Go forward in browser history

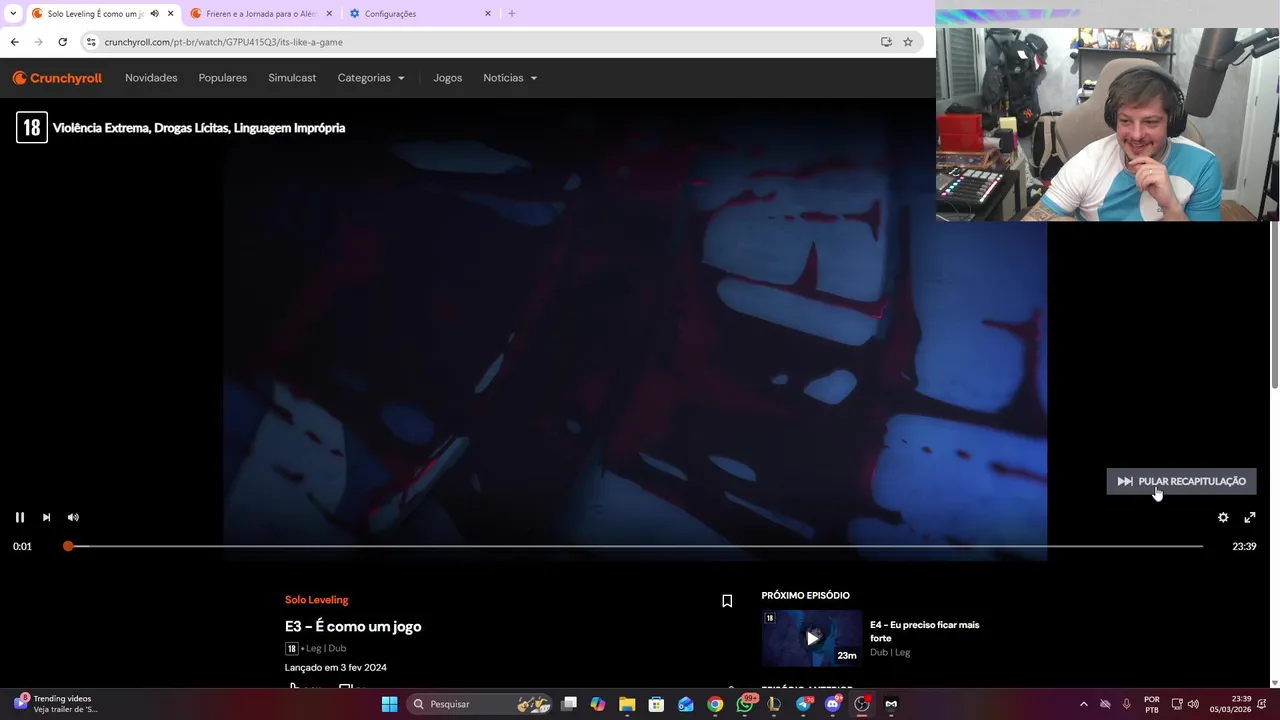[38, 42]
